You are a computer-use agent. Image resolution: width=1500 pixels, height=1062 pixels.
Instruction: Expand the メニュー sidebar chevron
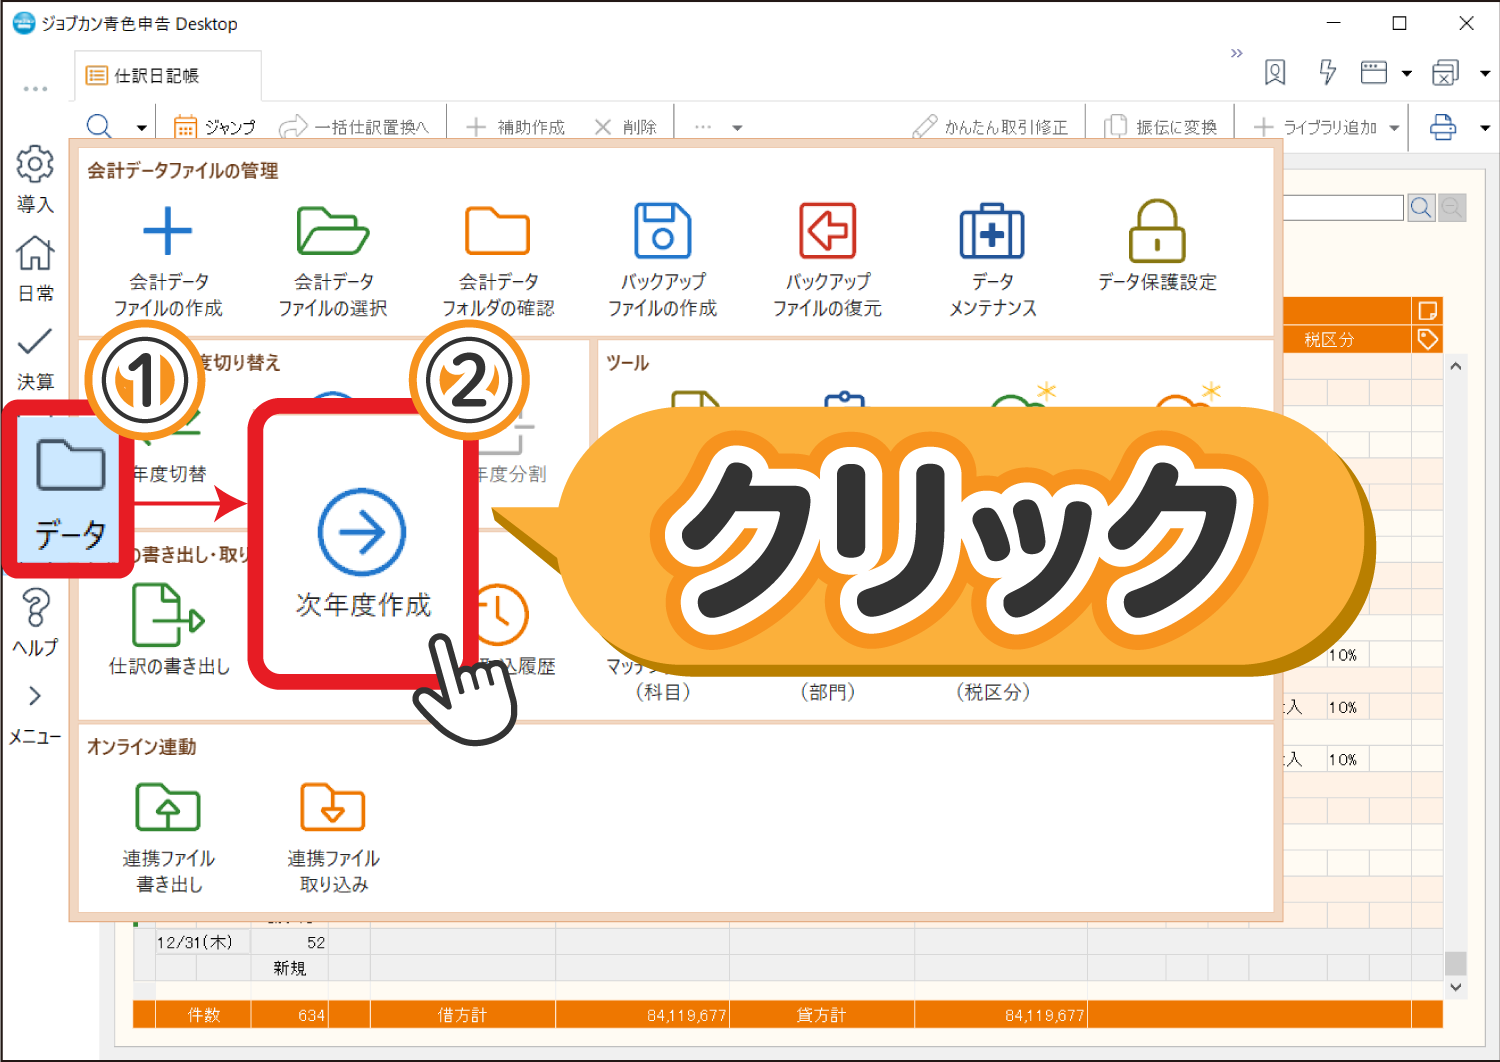tap(35, 695)
